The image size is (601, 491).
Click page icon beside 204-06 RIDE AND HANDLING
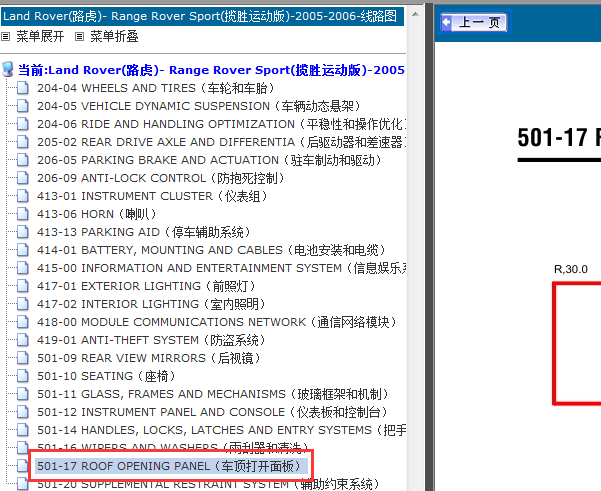(x=23, y=124)
